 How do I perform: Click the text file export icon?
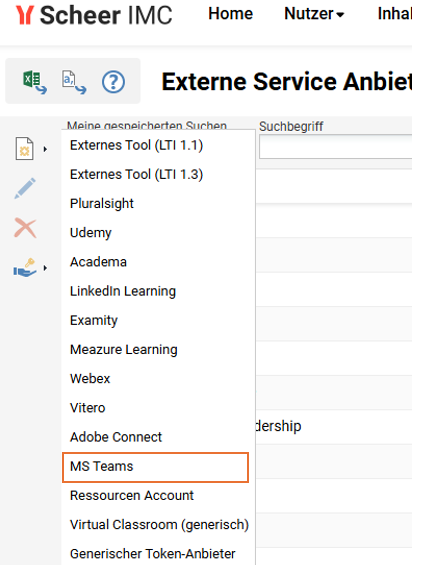coord(74,82)
